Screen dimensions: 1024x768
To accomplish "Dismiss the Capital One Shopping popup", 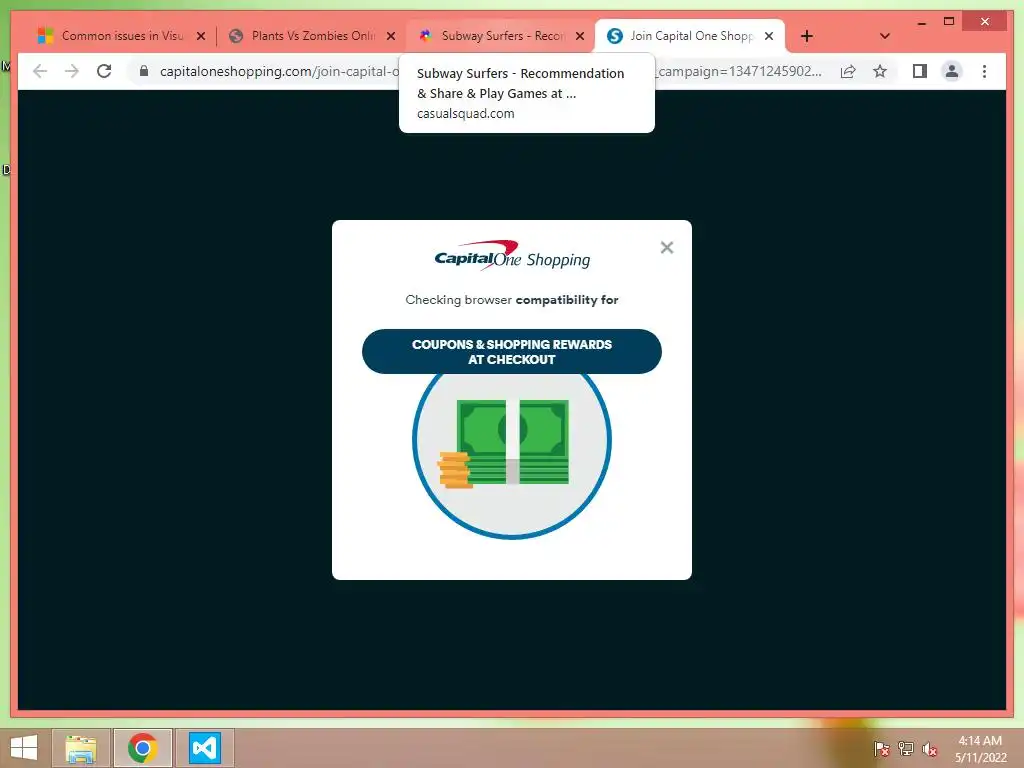I will pos(667,248).
